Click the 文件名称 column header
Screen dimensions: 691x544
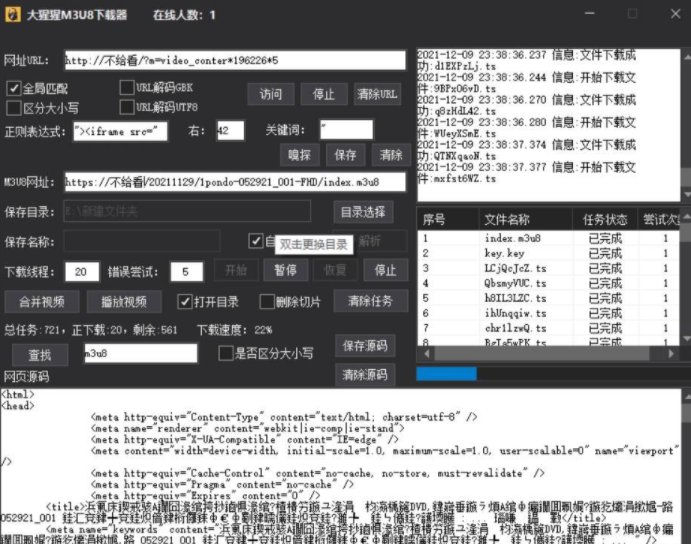coord(507,219)
